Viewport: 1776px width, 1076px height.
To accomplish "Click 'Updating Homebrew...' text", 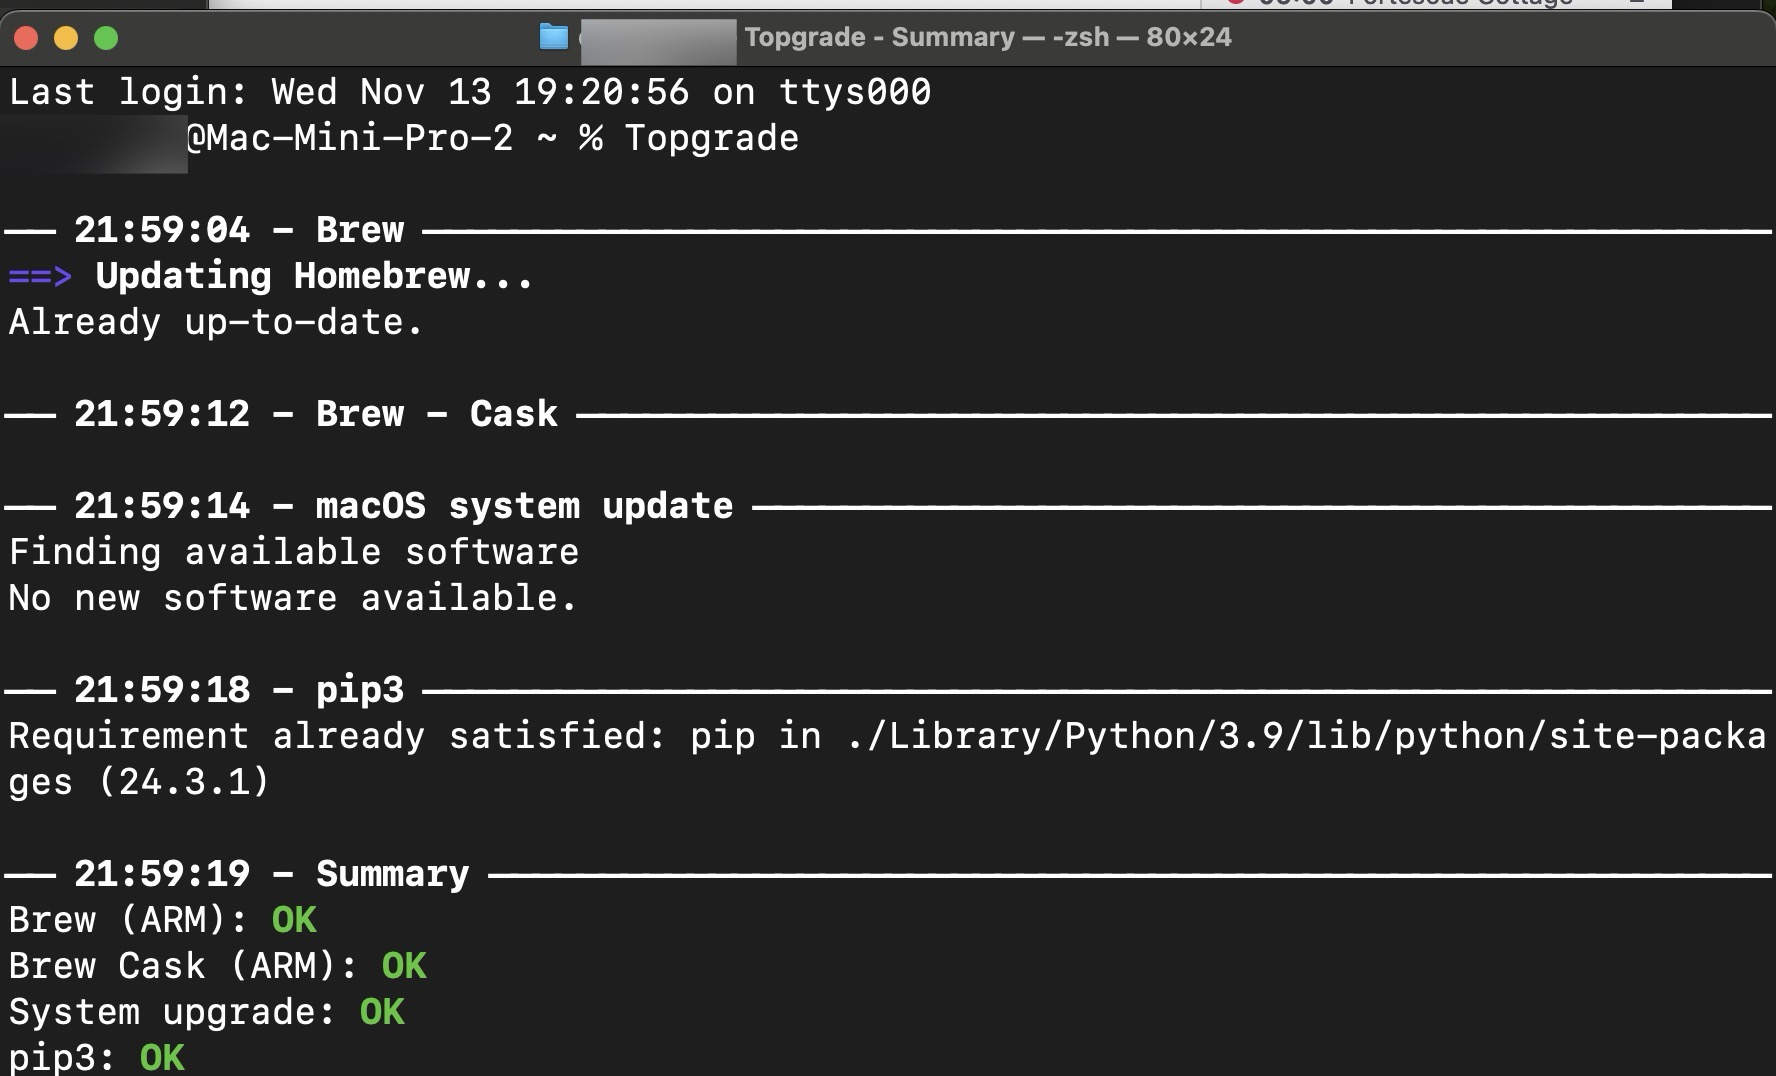I will click(x=314, y=276).
